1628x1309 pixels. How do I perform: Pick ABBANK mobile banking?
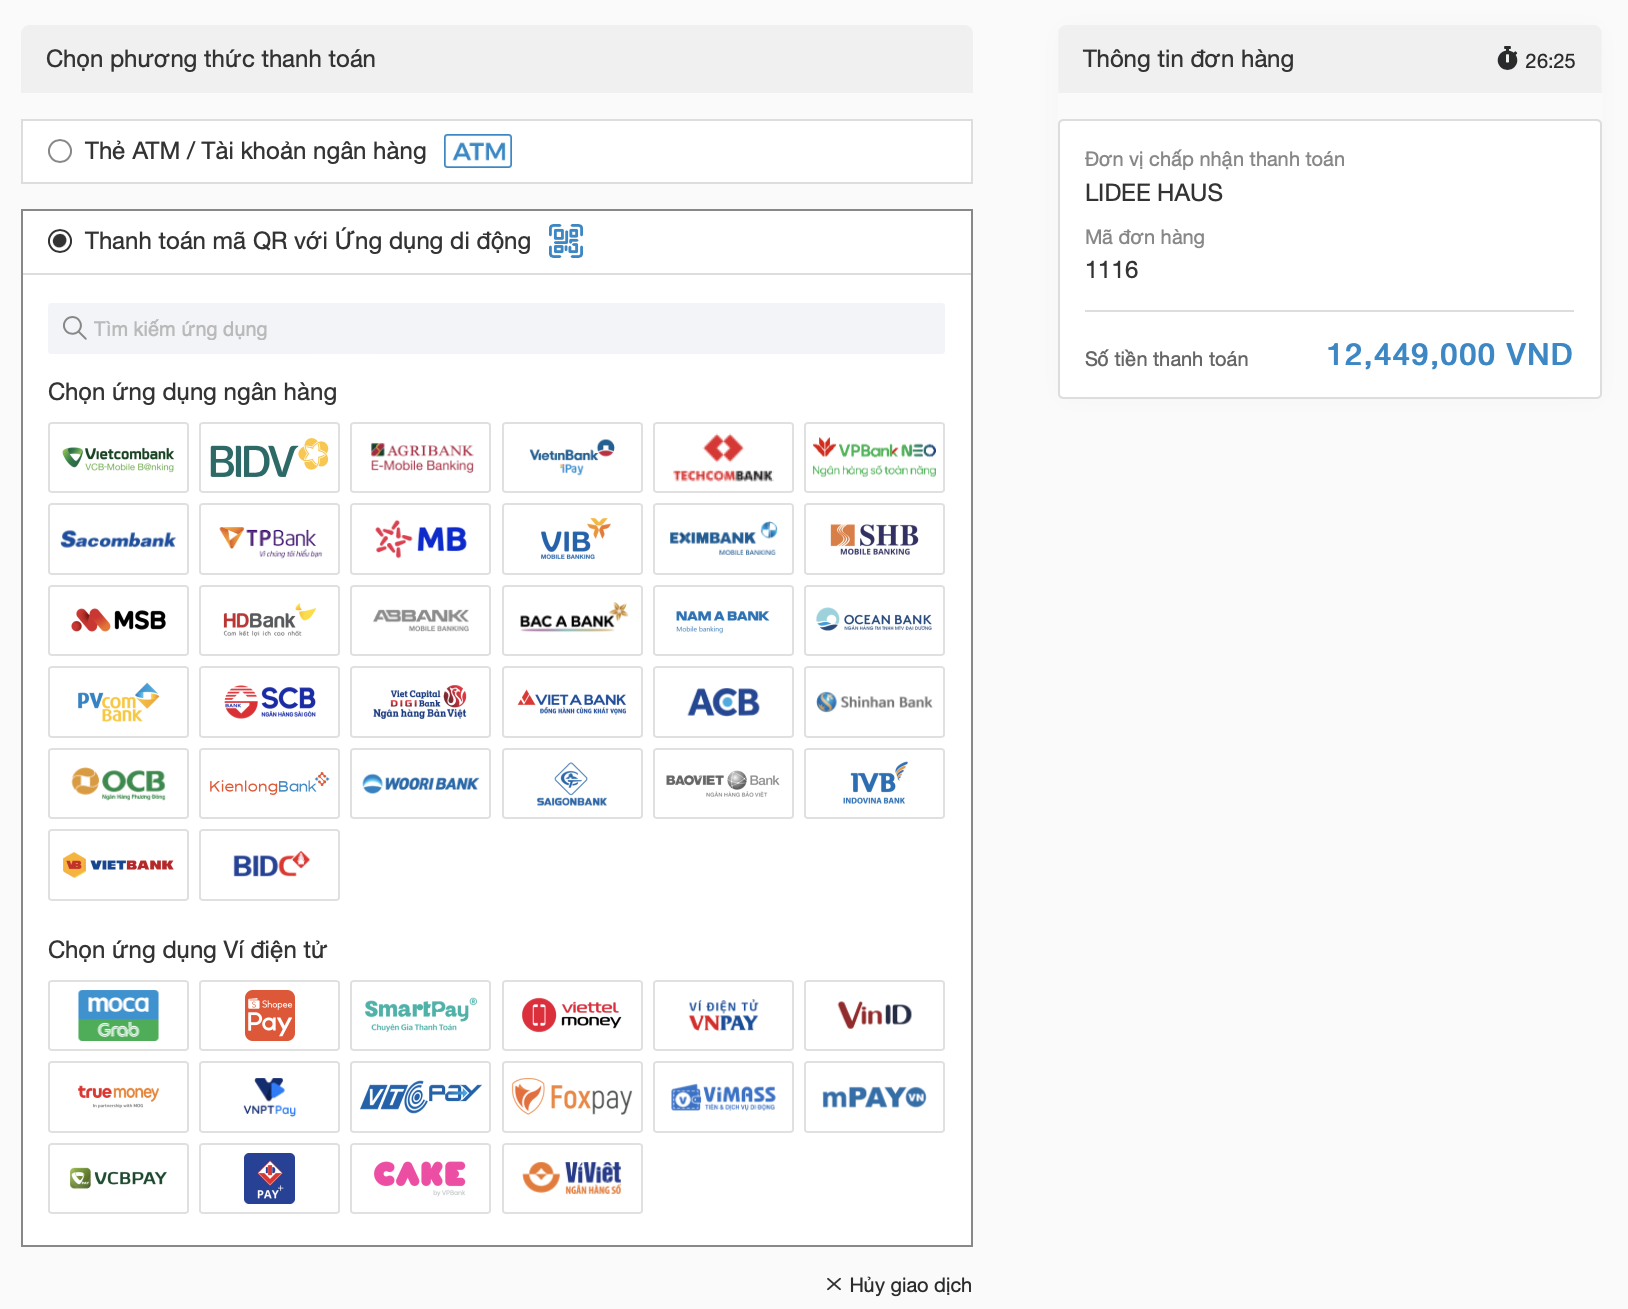(420, 620)
